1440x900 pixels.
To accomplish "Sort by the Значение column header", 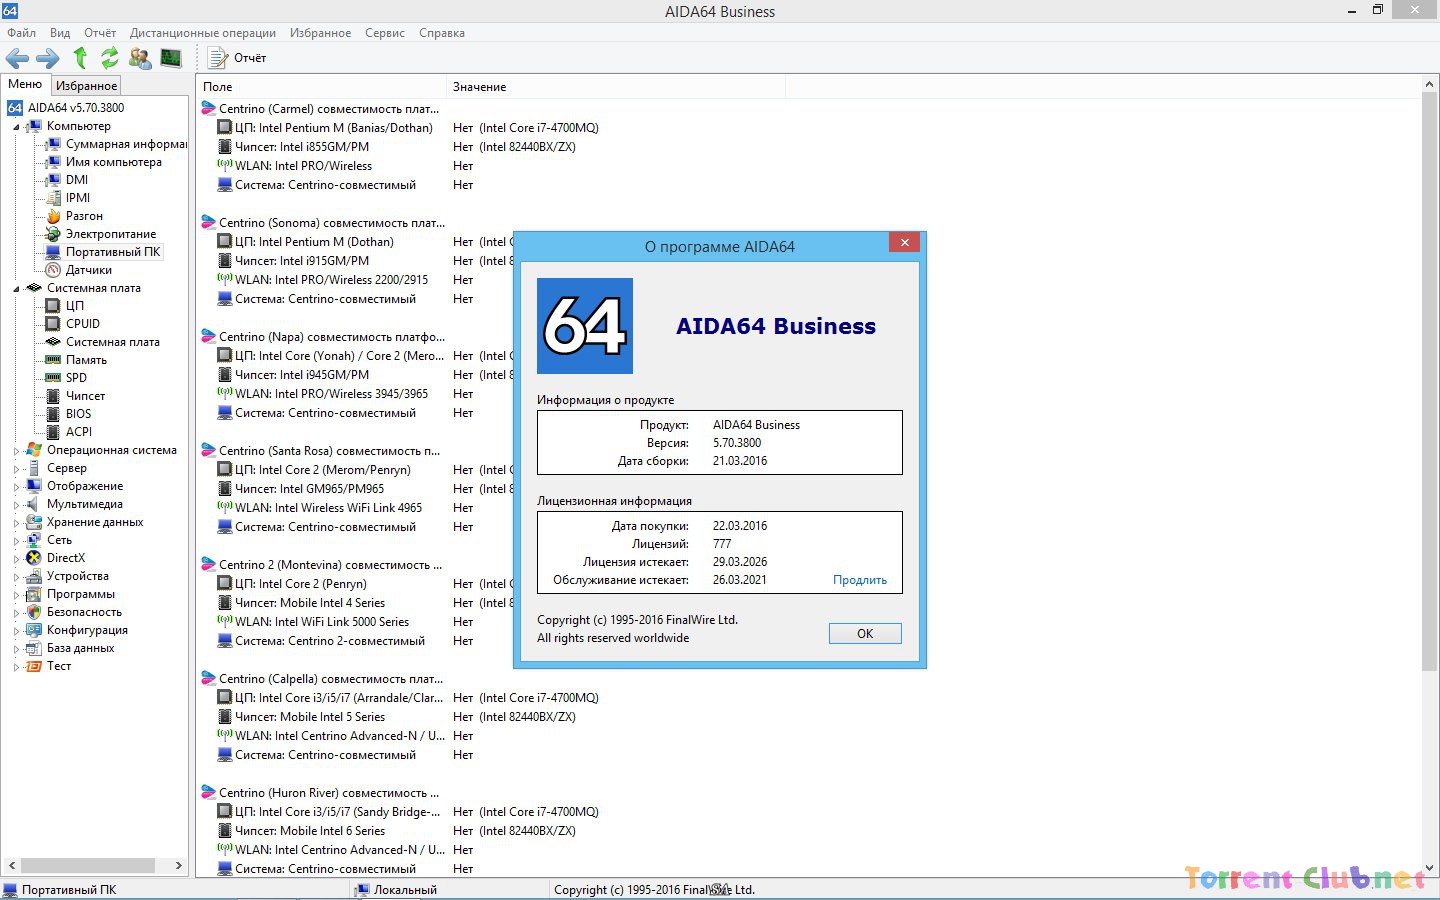I will [x=616, y=87].
